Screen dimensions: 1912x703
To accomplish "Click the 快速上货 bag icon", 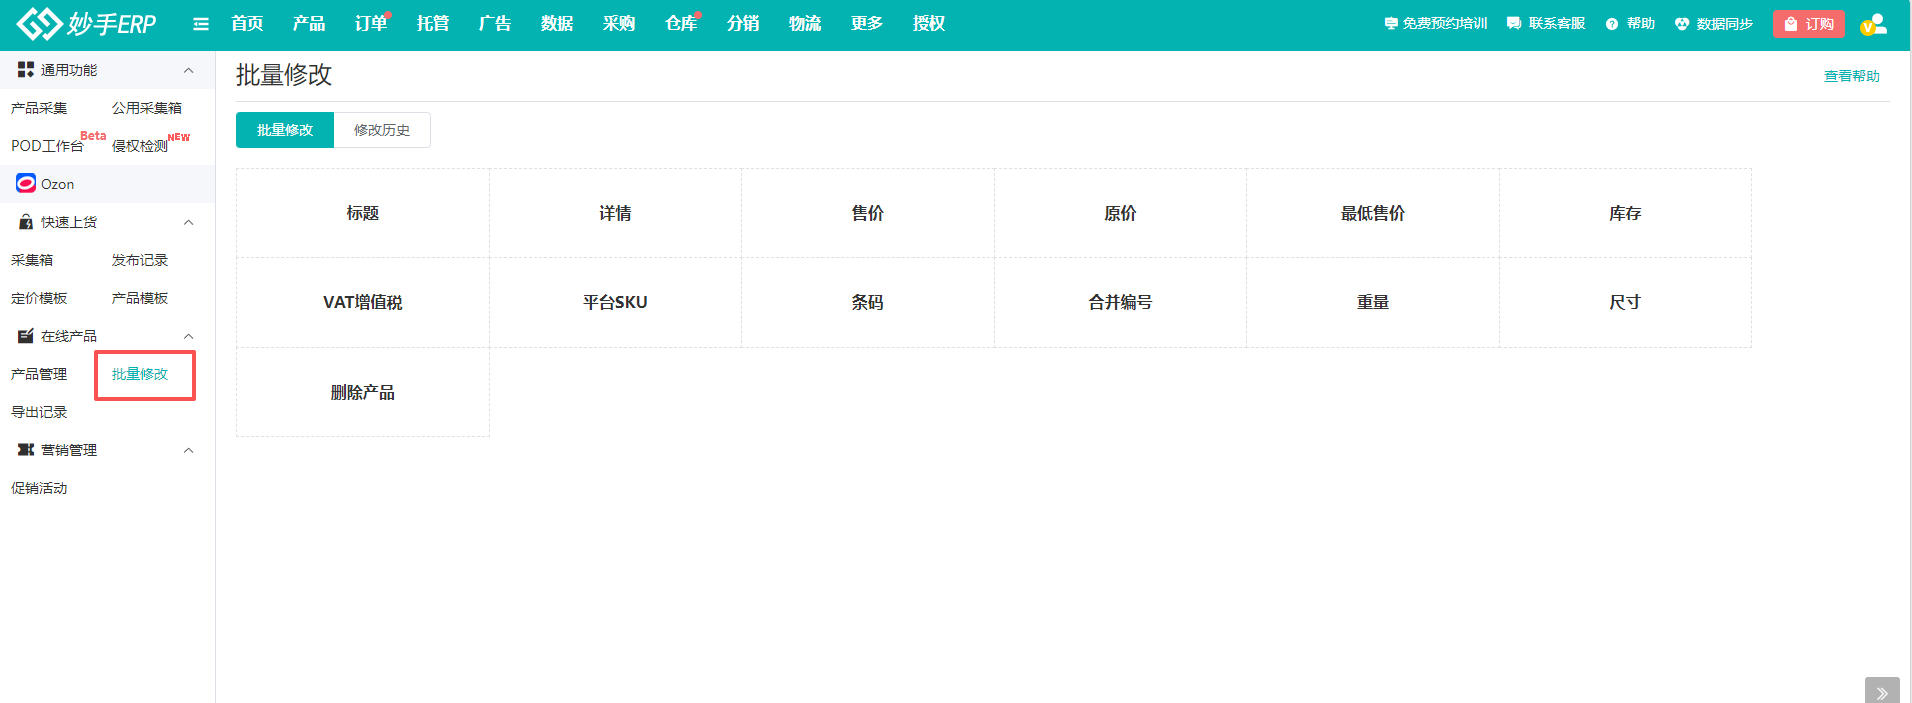I will (x=26, y=222).
